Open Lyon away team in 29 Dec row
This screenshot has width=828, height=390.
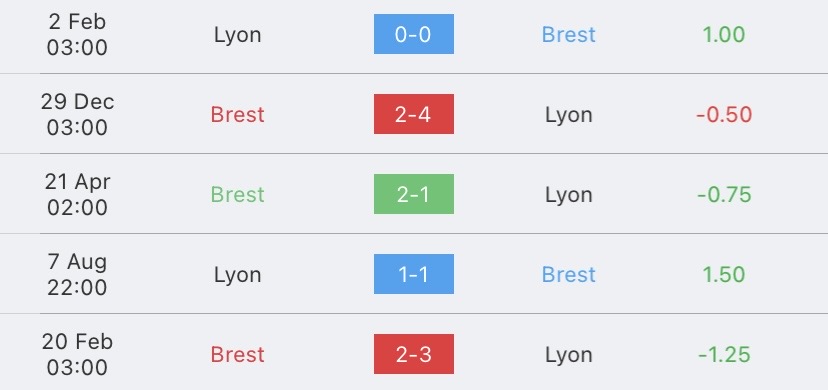569,116
